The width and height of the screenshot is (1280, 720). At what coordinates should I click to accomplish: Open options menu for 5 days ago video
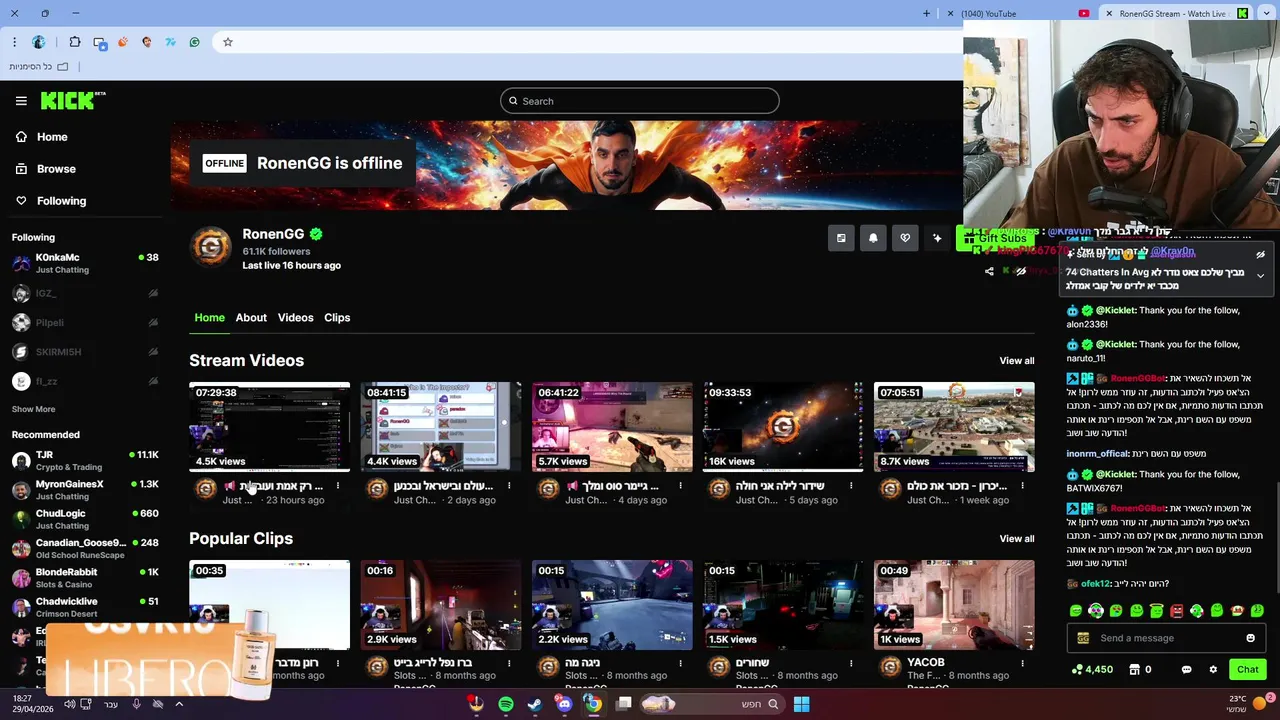(851, 486)
